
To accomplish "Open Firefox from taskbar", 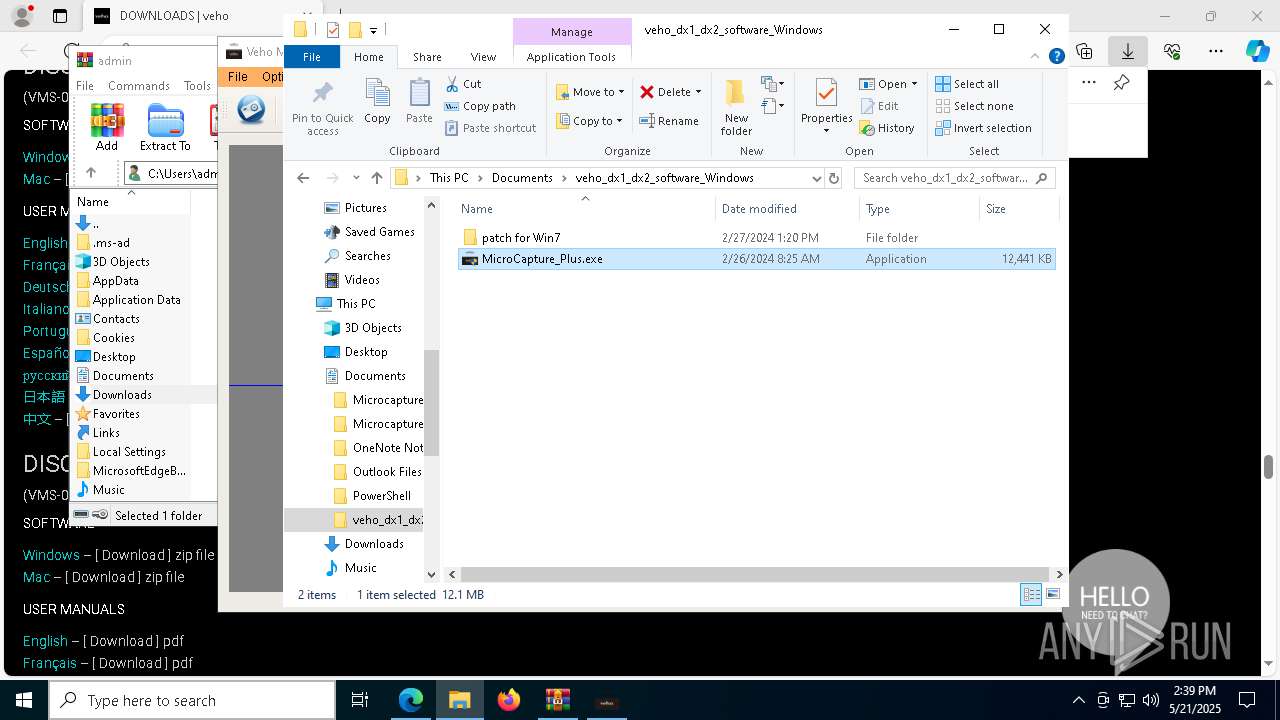I will (509, 700).
